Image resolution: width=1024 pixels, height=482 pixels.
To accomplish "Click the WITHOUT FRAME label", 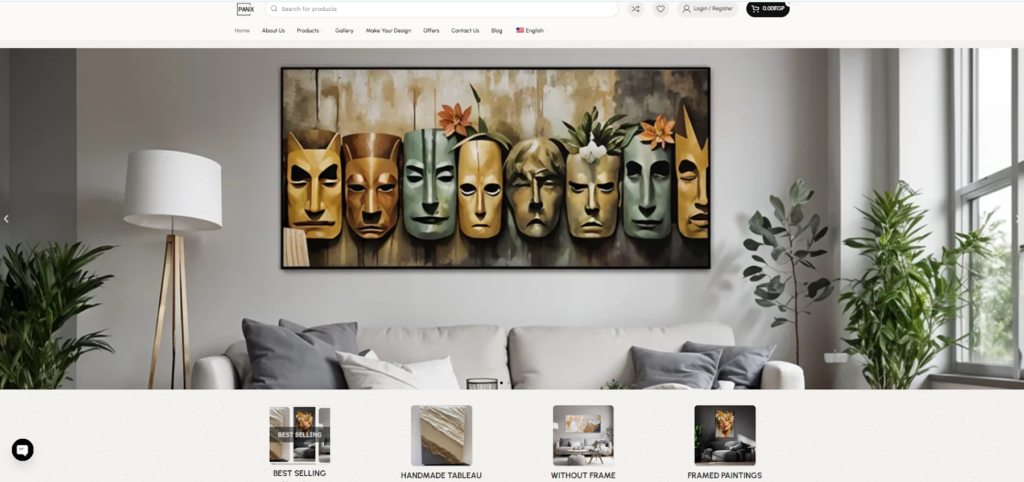I will [x=583, y=475].
